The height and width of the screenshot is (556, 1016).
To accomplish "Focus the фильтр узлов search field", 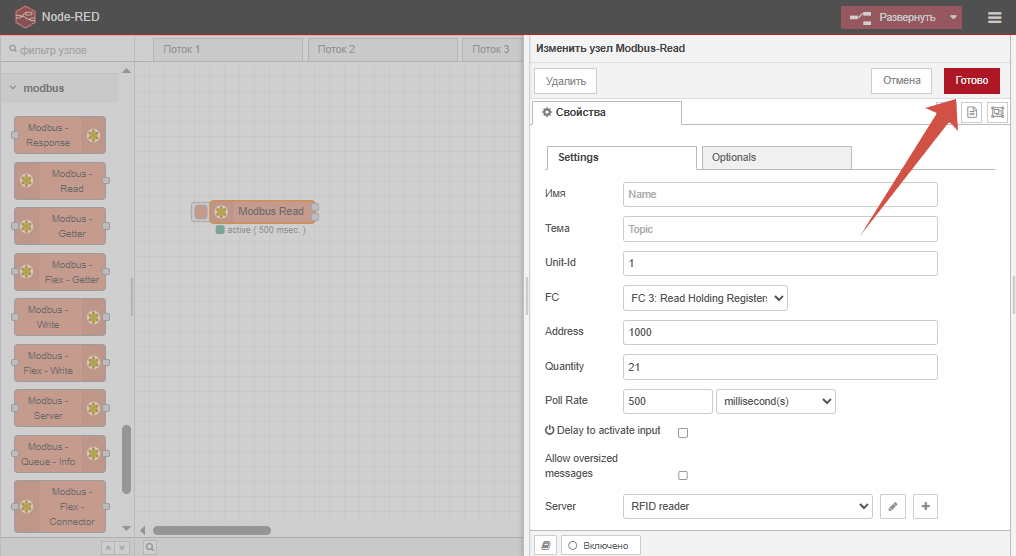I will pos(67,50).
